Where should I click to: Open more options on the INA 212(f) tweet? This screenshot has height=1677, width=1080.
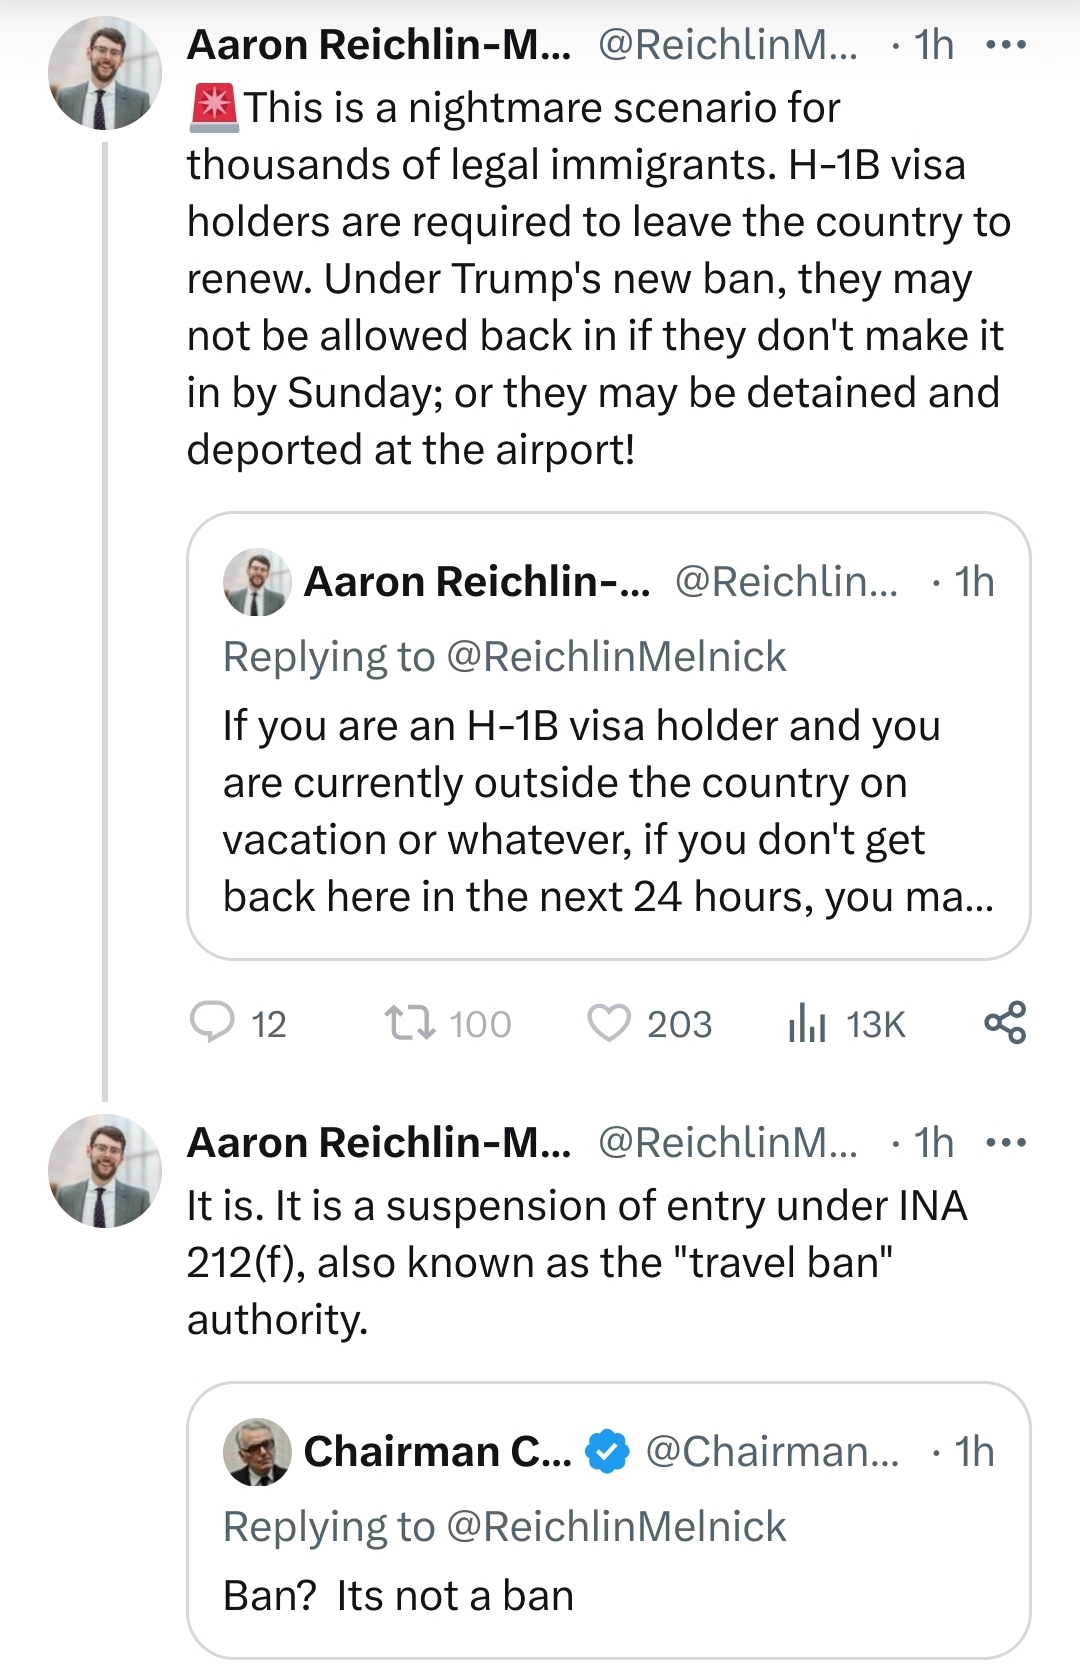click(x=1005, y=1143)
